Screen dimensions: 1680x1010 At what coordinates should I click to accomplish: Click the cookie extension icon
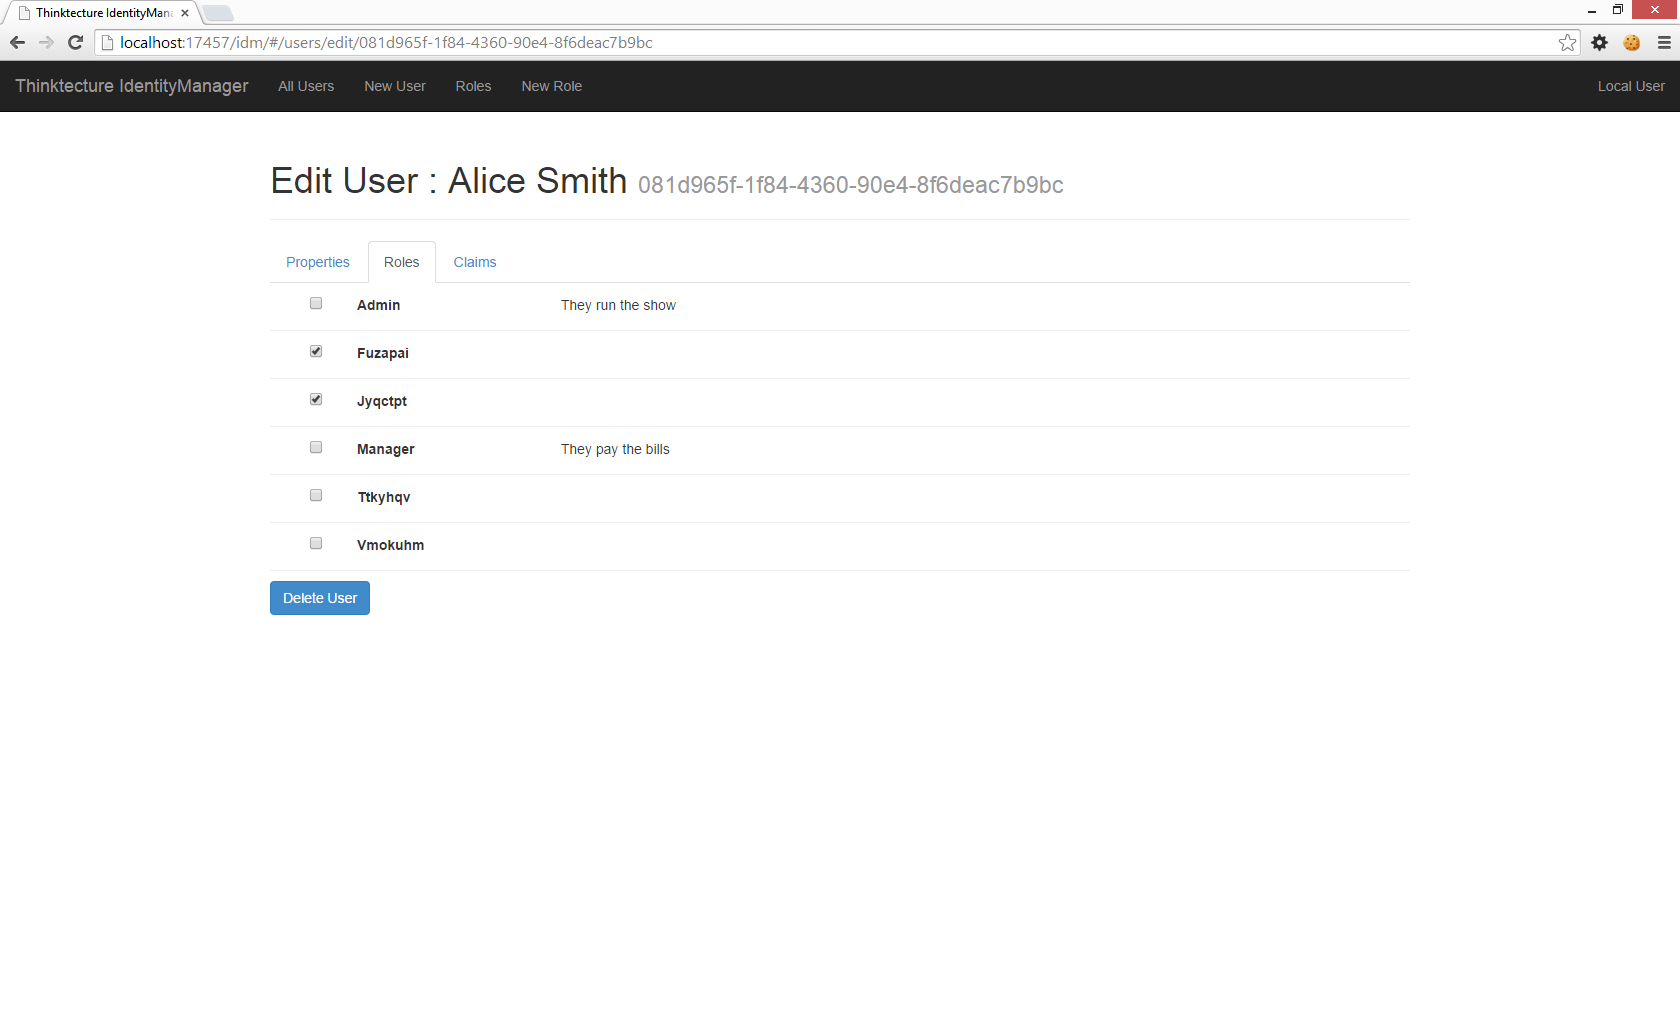(x=1632, y=42)
